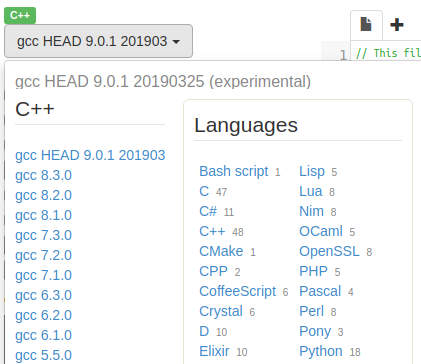This screenshot has height=364, width=421.
Task: Switch language to Pascal
Action: [x=320, y=291]
